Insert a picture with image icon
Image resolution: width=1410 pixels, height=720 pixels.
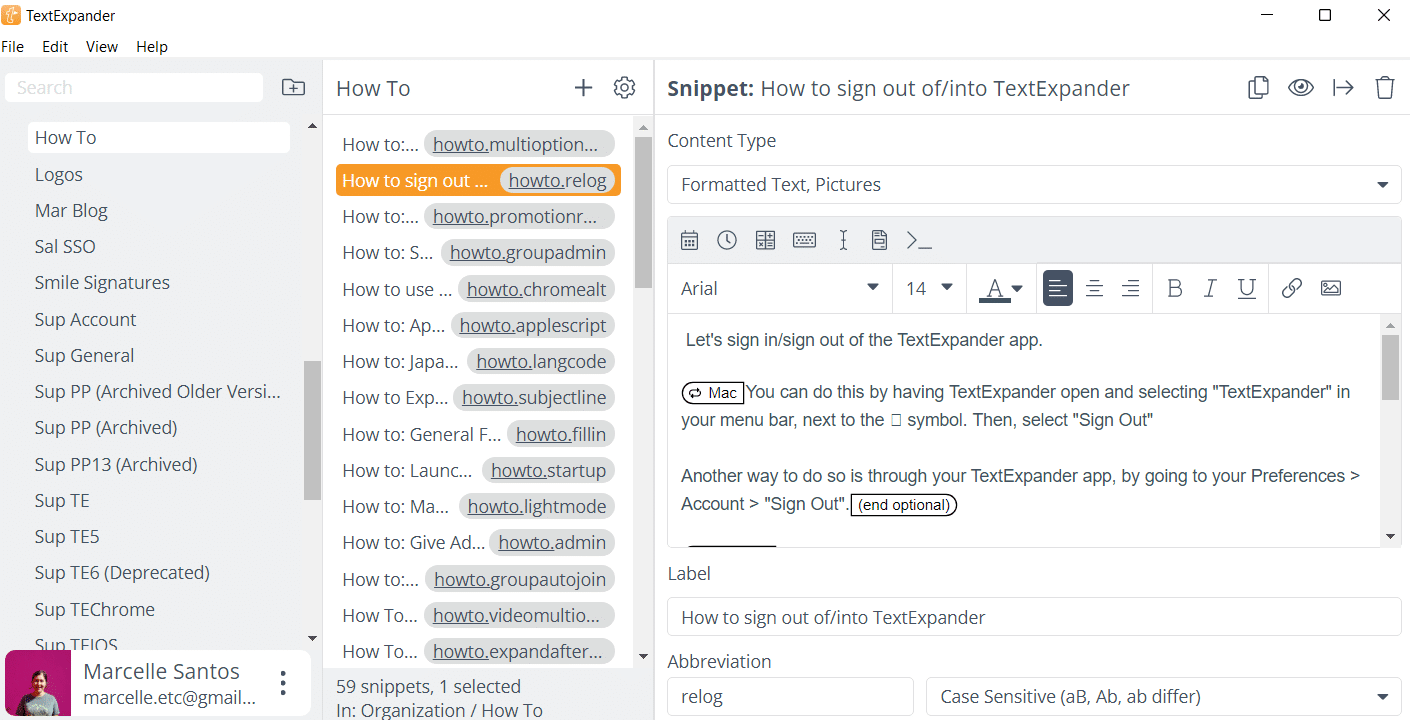1330,288
